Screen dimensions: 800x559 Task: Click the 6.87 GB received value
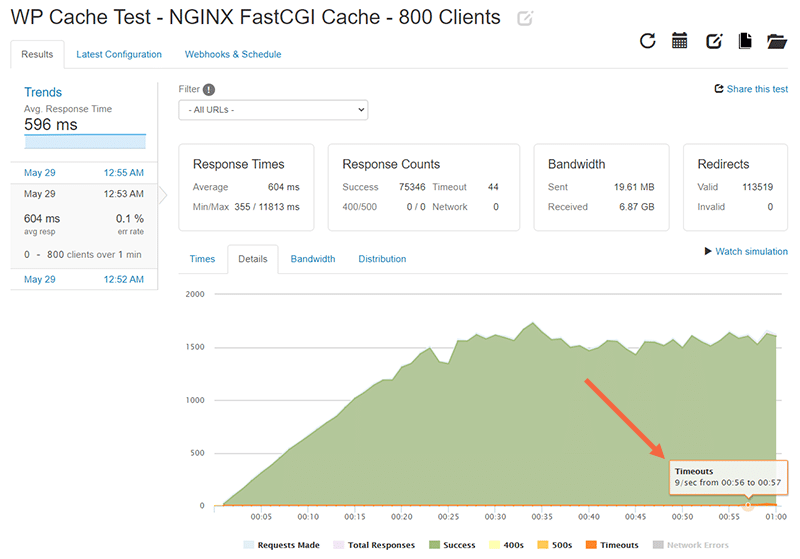(636, 207)
